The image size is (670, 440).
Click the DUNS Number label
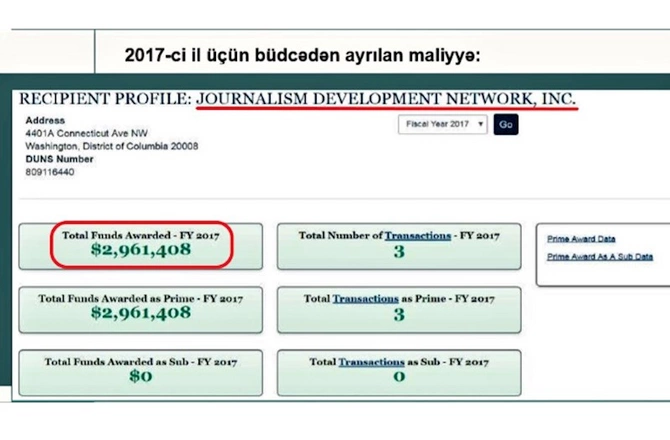point(59,159)
